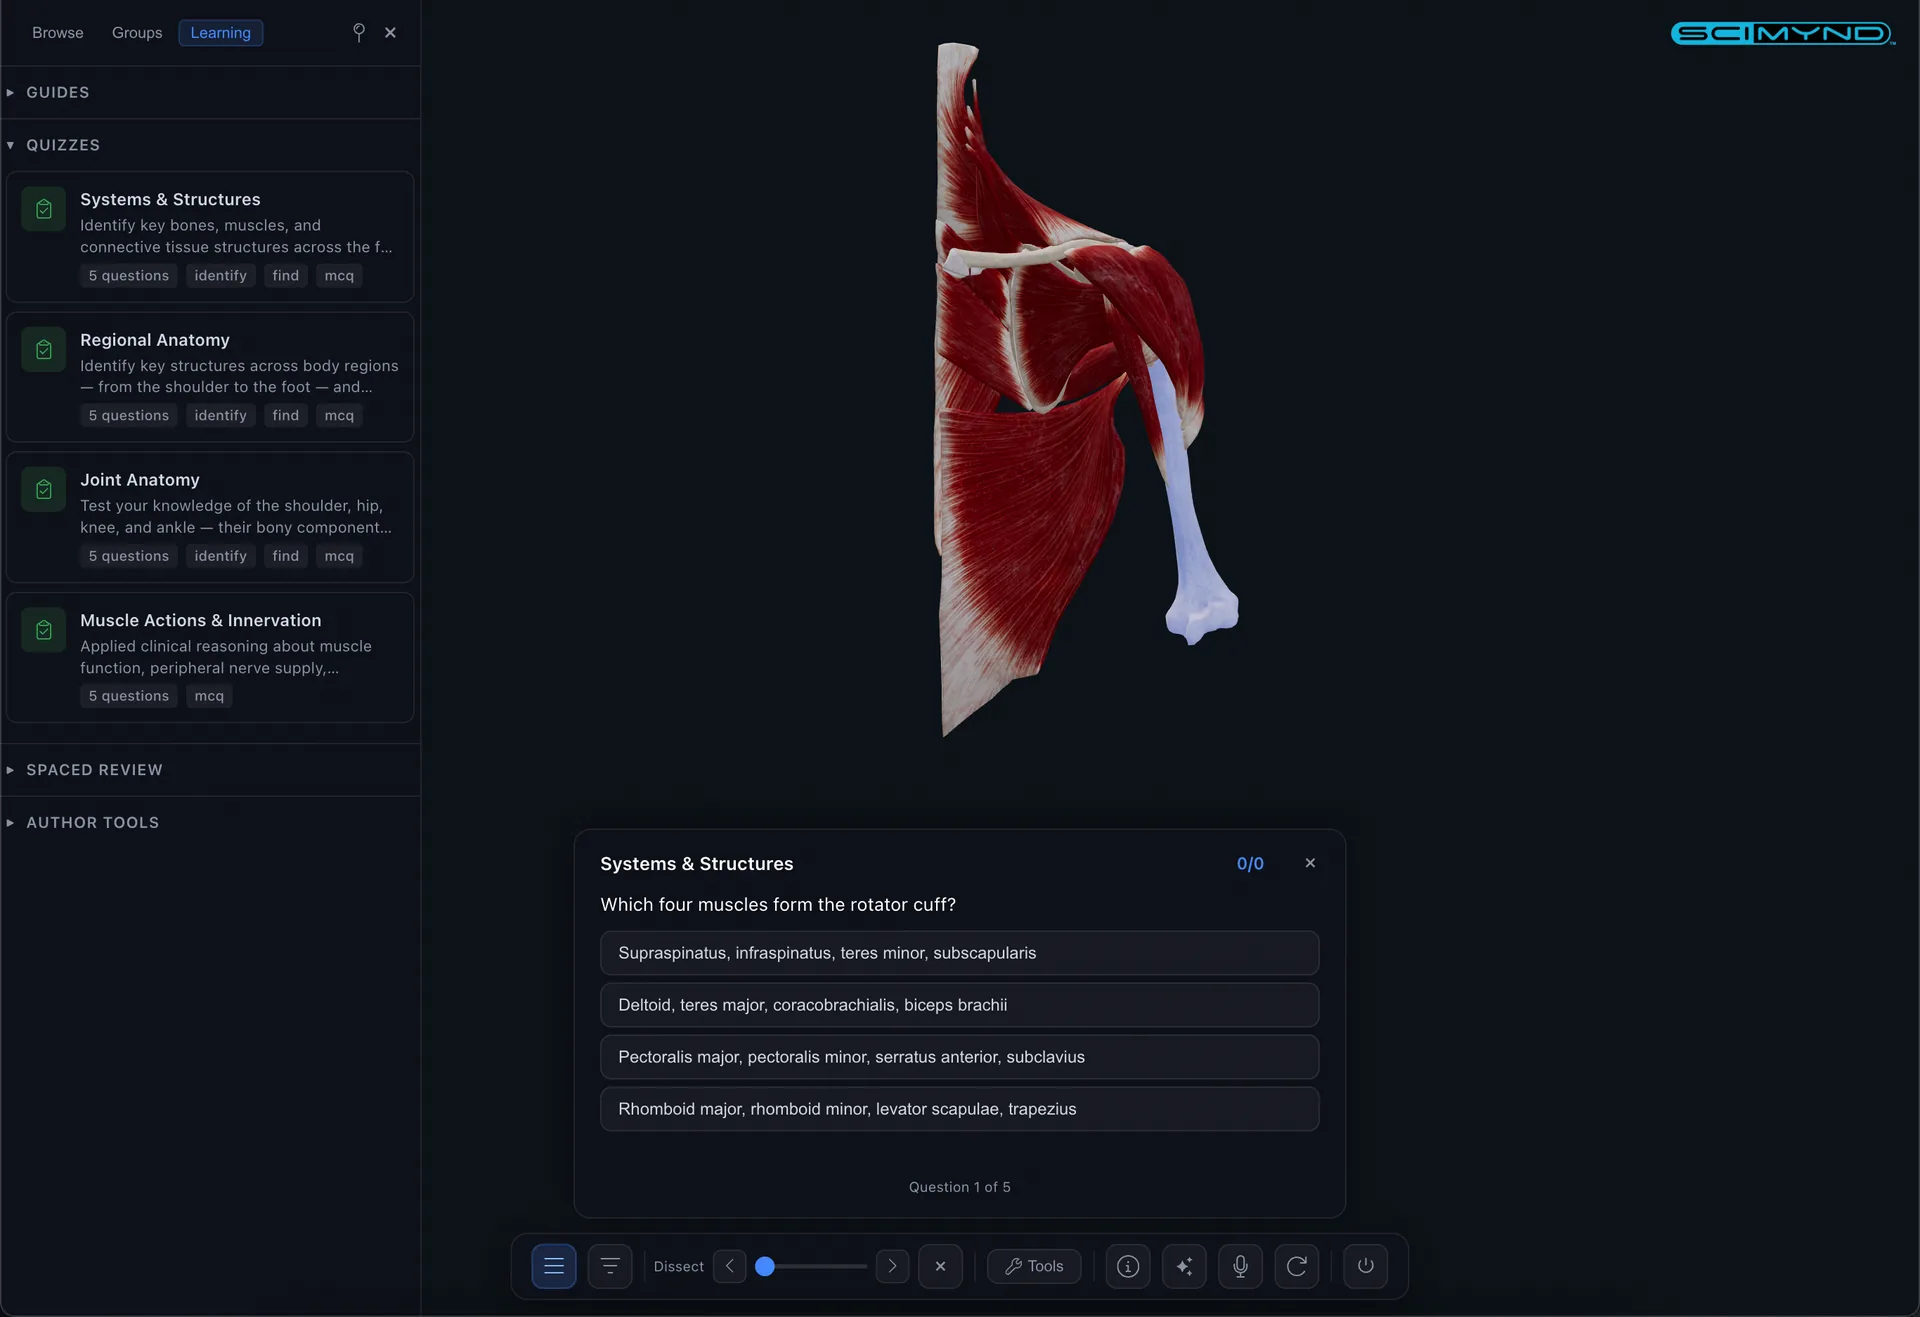The height and width of the screenshot is (1317, 1920).
Task: Click the reset view refresh icon
Action: pyautogui.click(x=1296, y=1266)
